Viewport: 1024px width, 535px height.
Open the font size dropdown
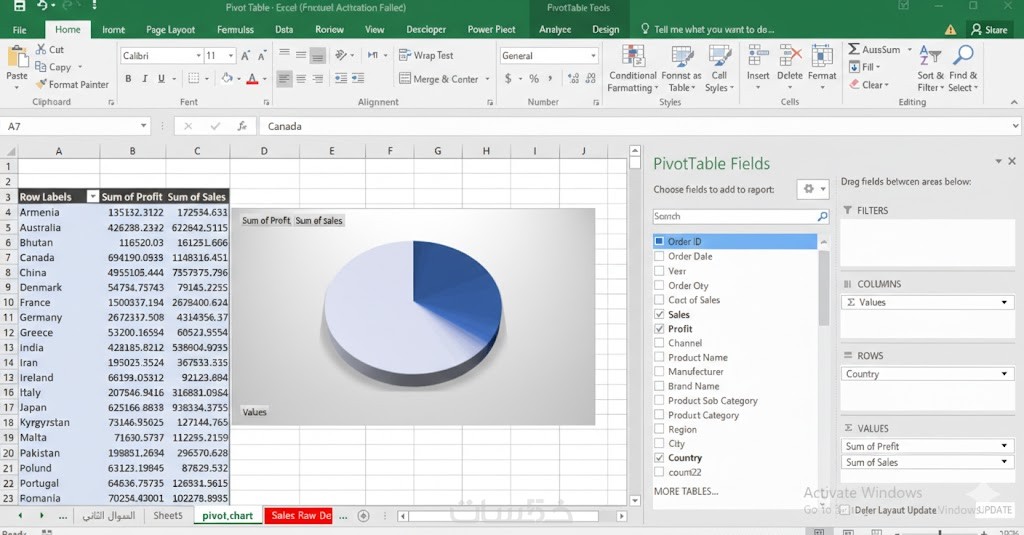click(231, 56)
